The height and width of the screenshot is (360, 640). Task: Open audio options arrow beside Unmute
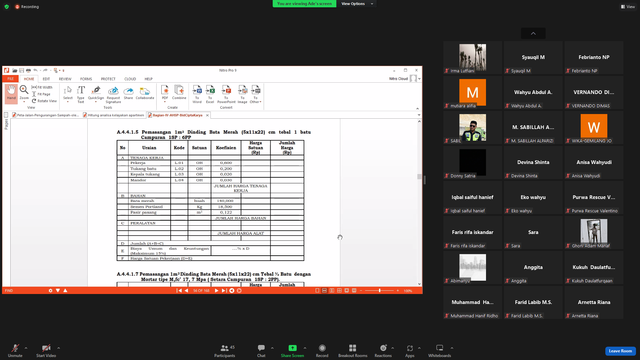[x=26, y=348]
